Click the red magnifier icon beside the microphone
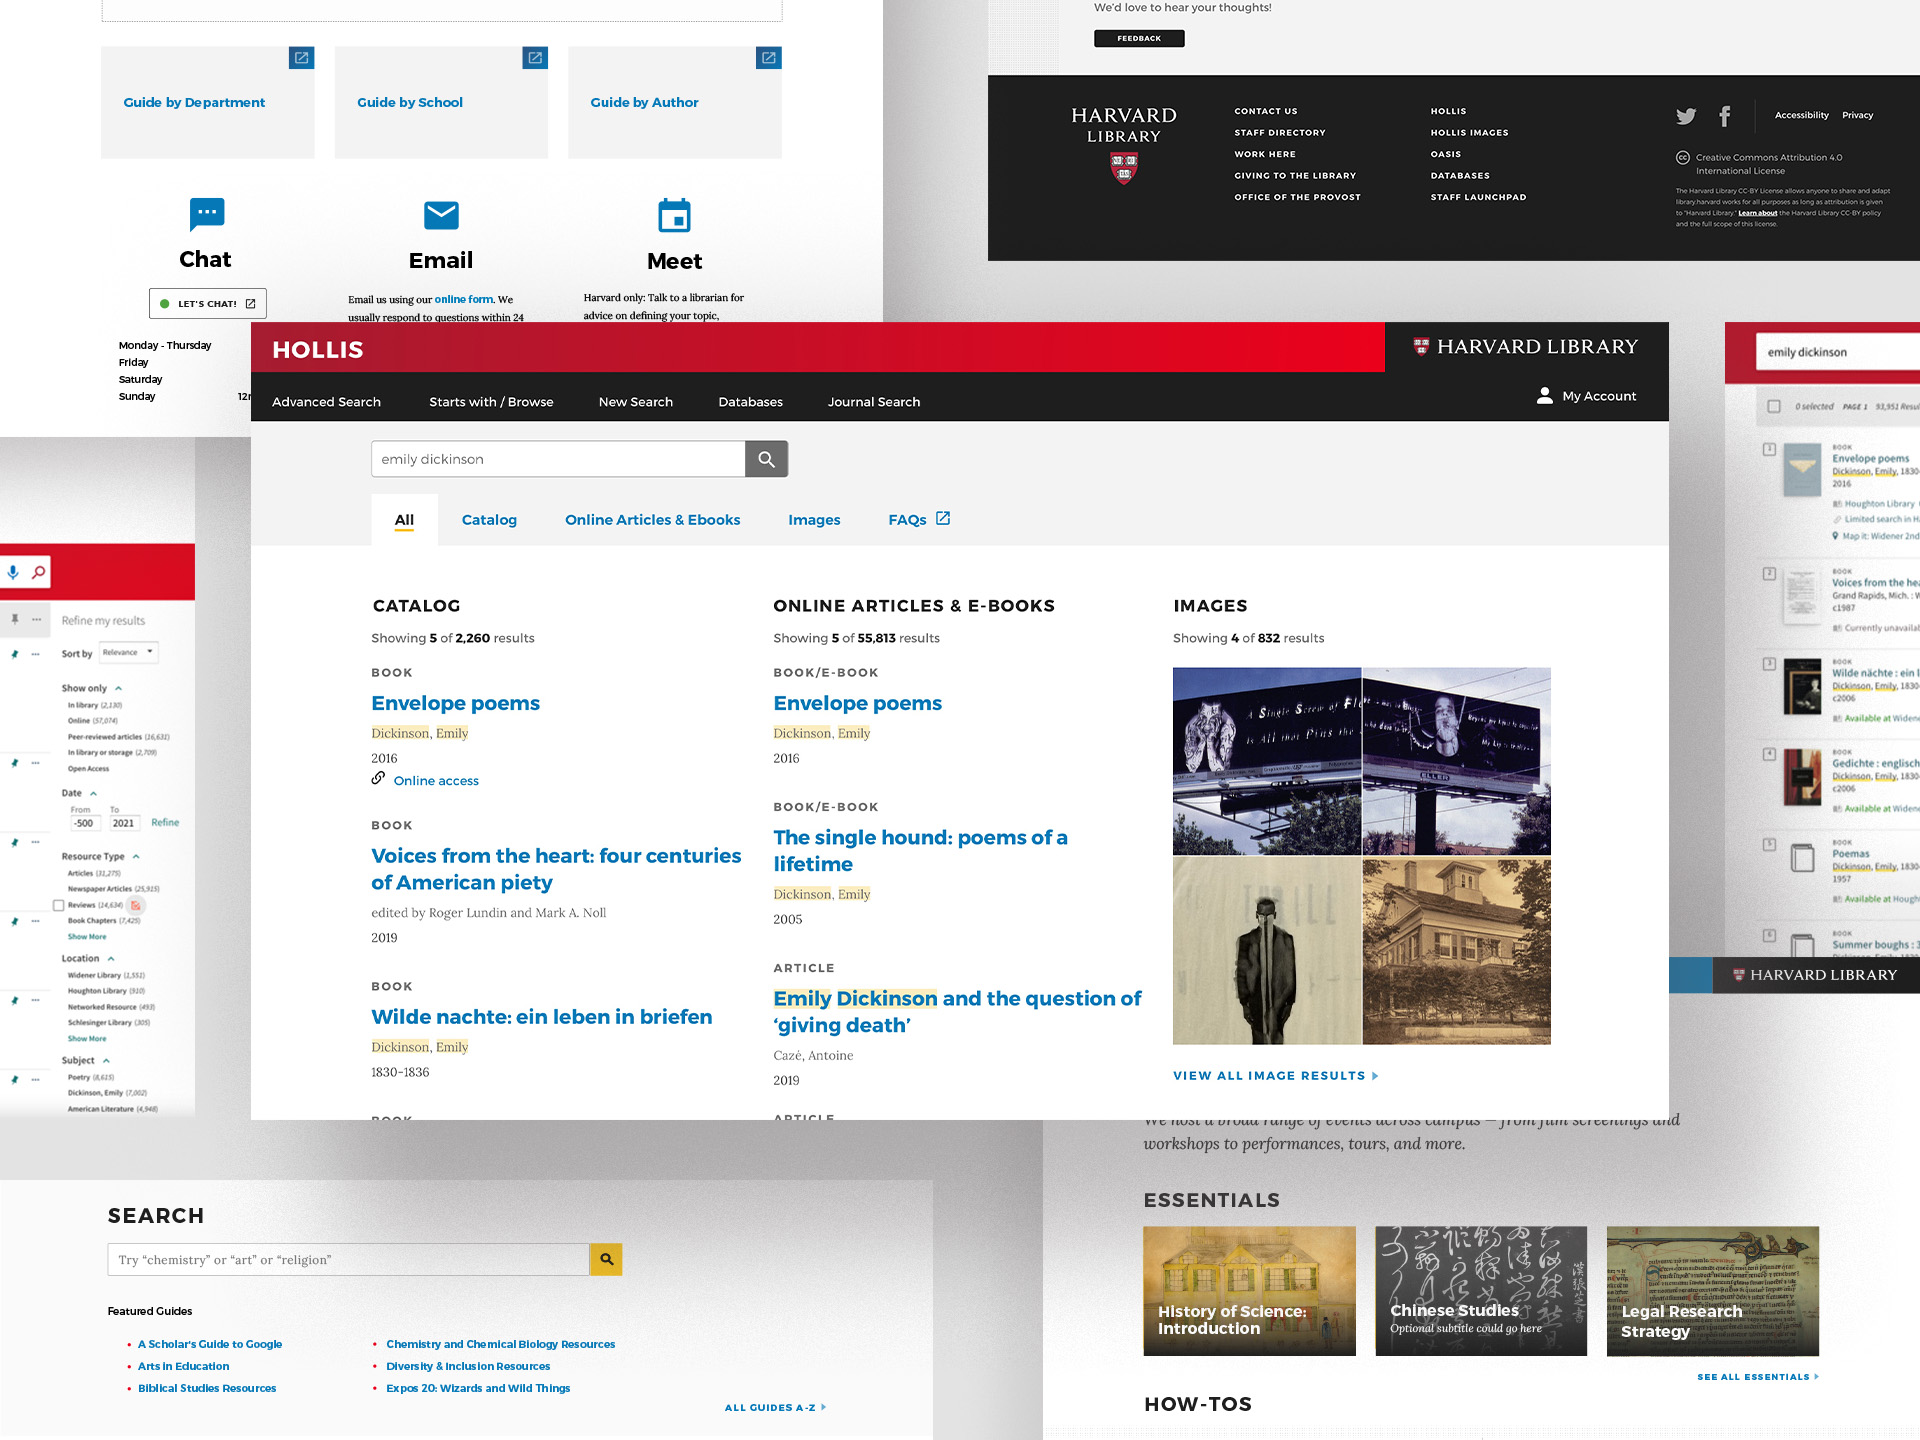Image resolution: width=1920 pixels, height=1440 pixels. click(38, 572)
